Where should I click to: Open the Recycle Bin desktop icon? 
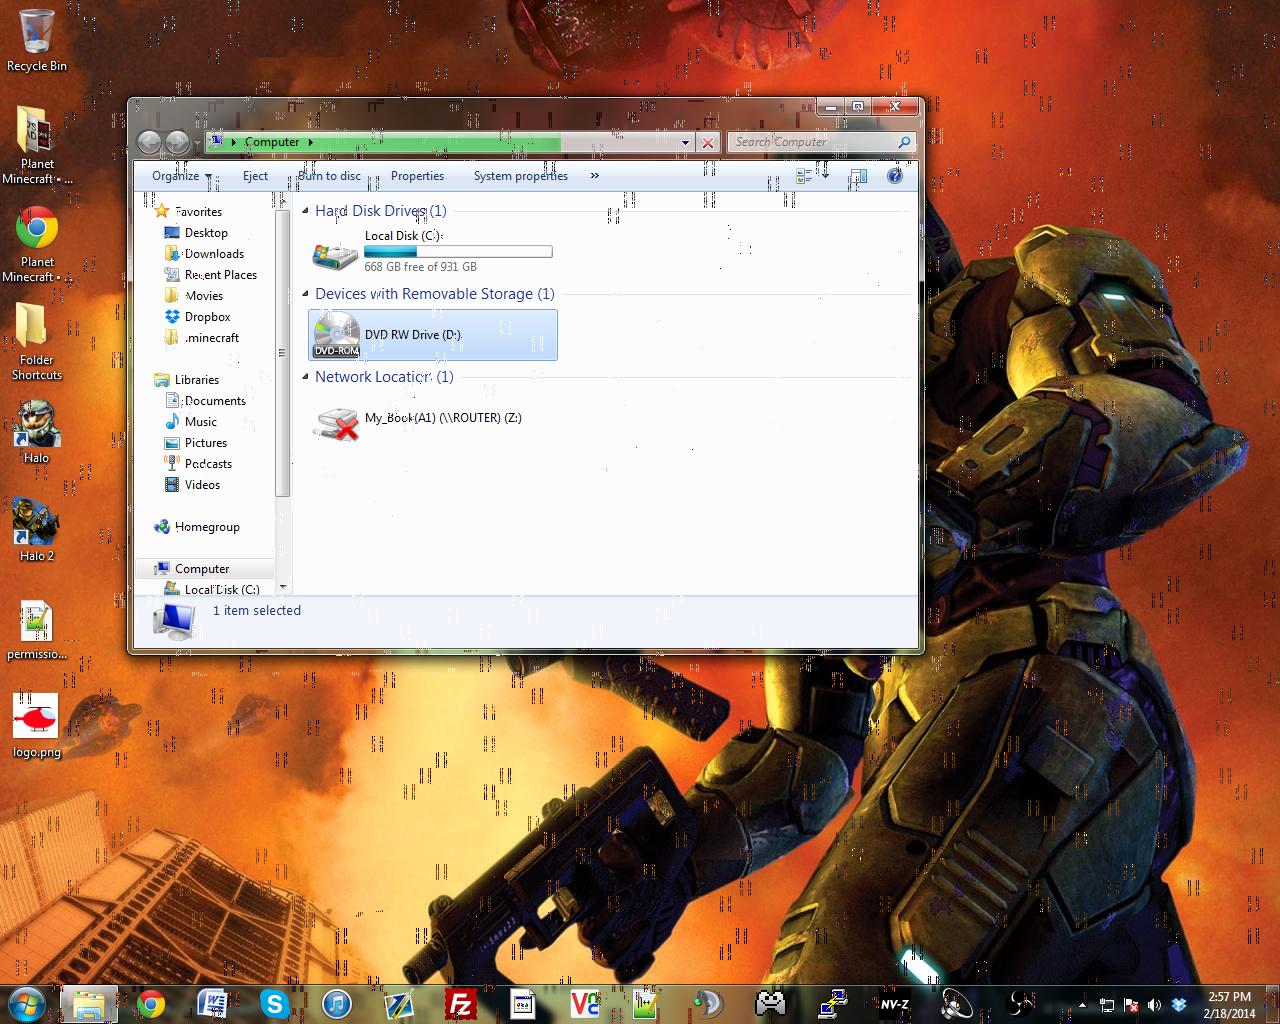coord(37,40)
